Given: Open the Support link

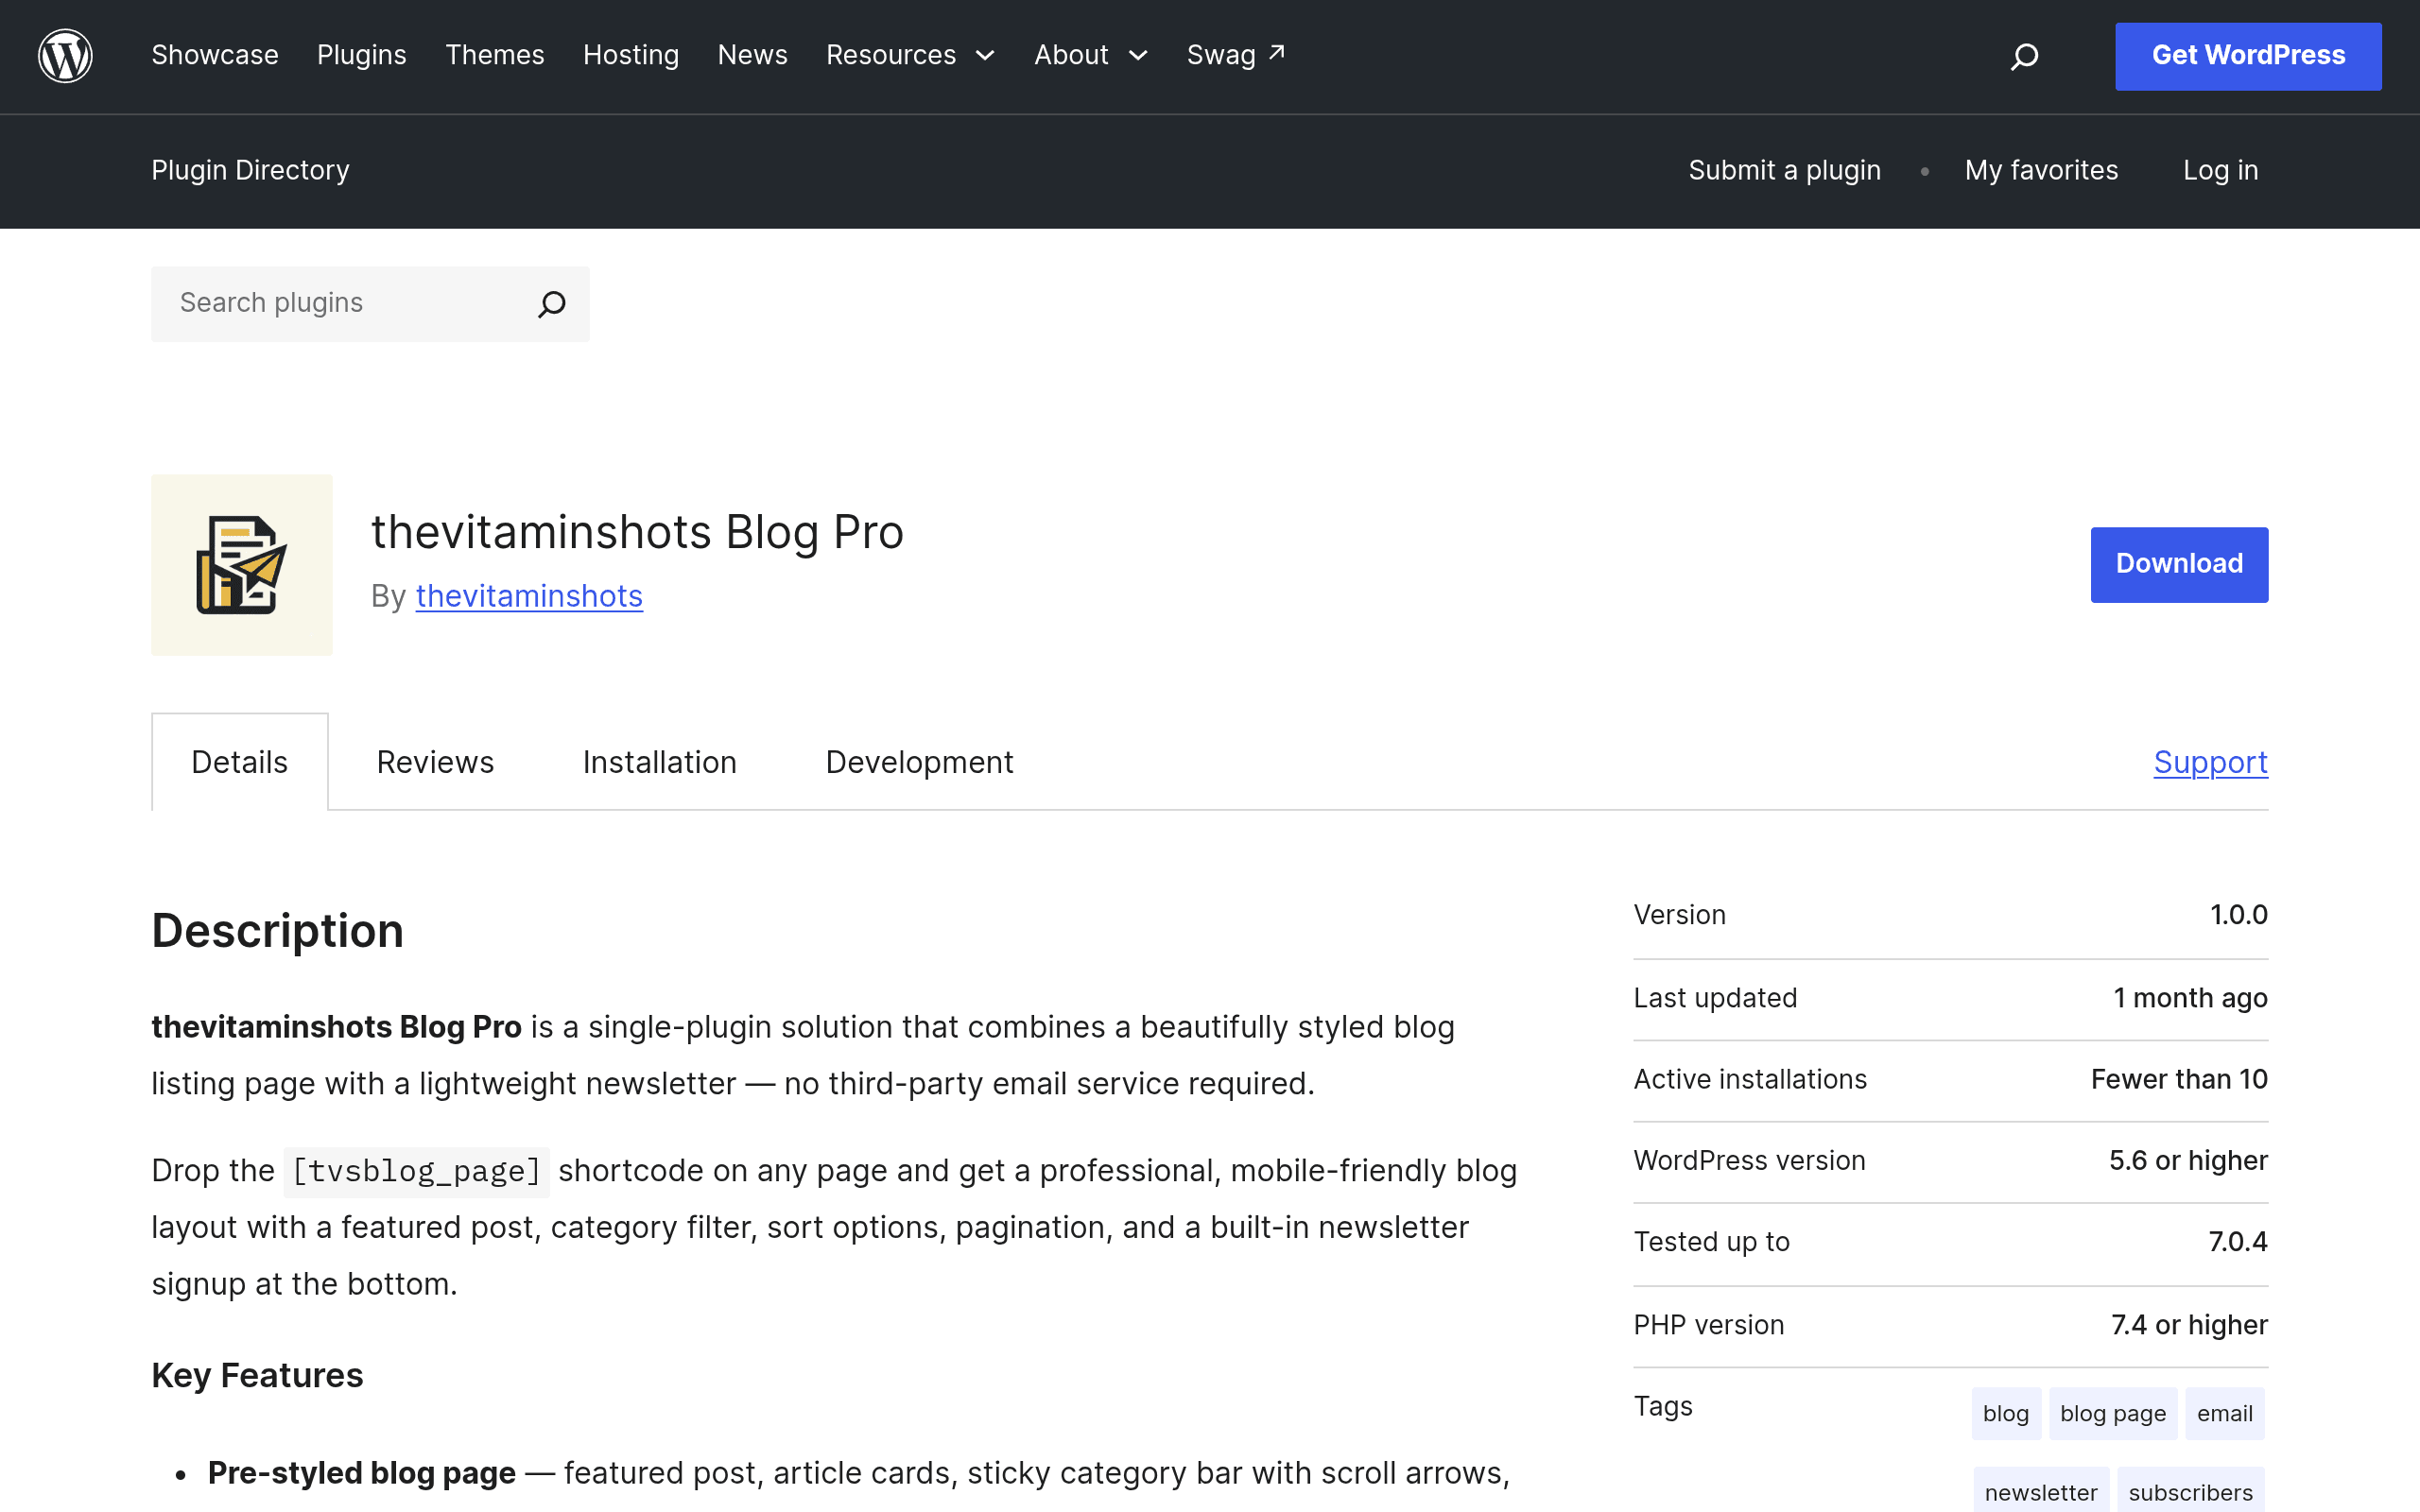Looking at the screenshot, I should pyautogui.click(x=2211, y=762).
